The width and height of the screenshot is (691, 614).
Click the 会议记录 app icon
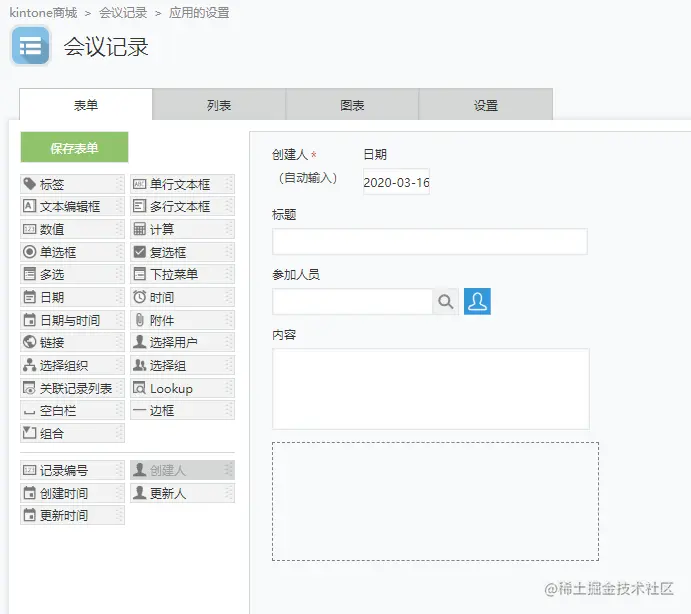click(30, 46)
